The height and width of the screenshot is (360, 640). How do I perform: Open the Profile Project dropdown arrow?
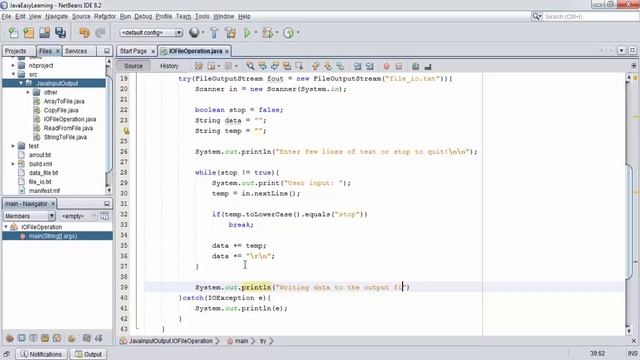coord(298,33)
